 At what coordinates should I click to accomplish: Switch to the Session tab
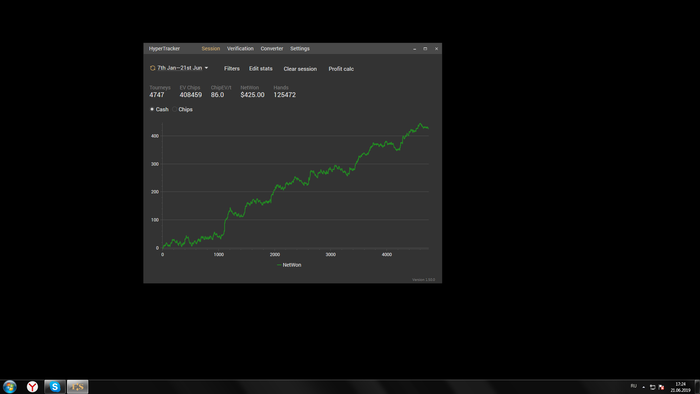pos(211,49)
